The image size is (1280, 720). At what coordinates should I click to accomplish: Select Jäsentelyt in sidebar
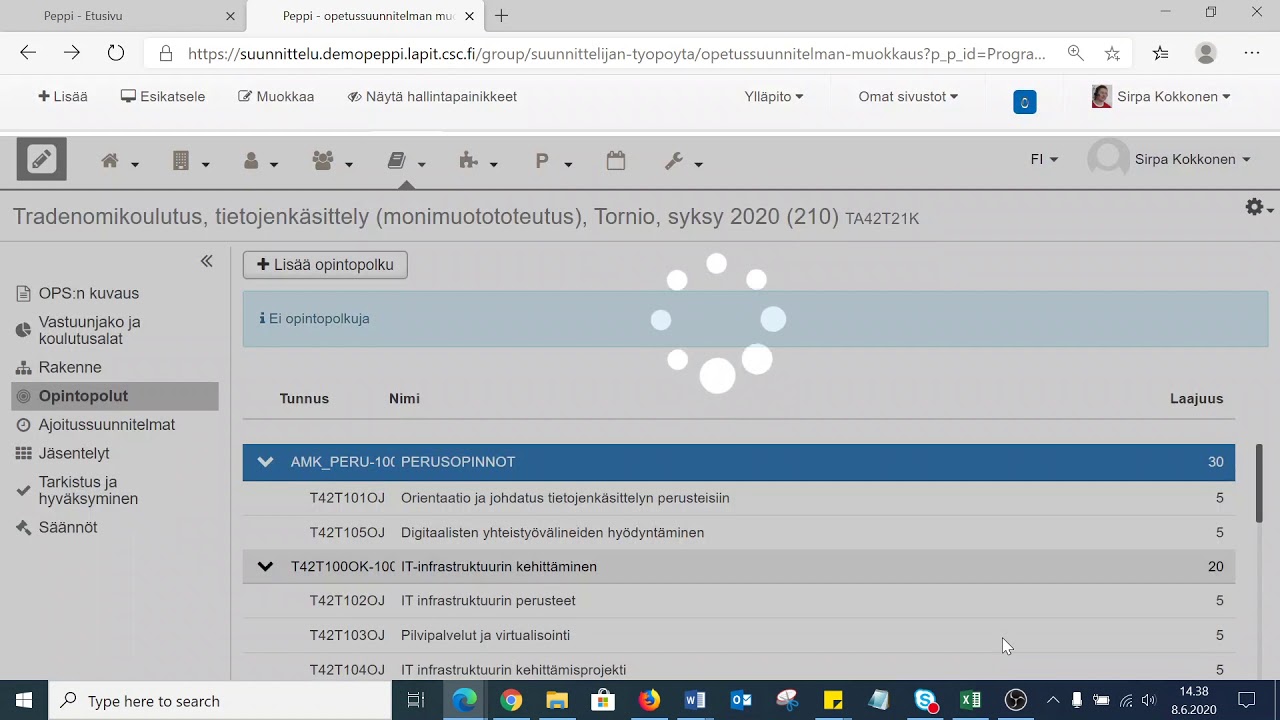point(62,454)
